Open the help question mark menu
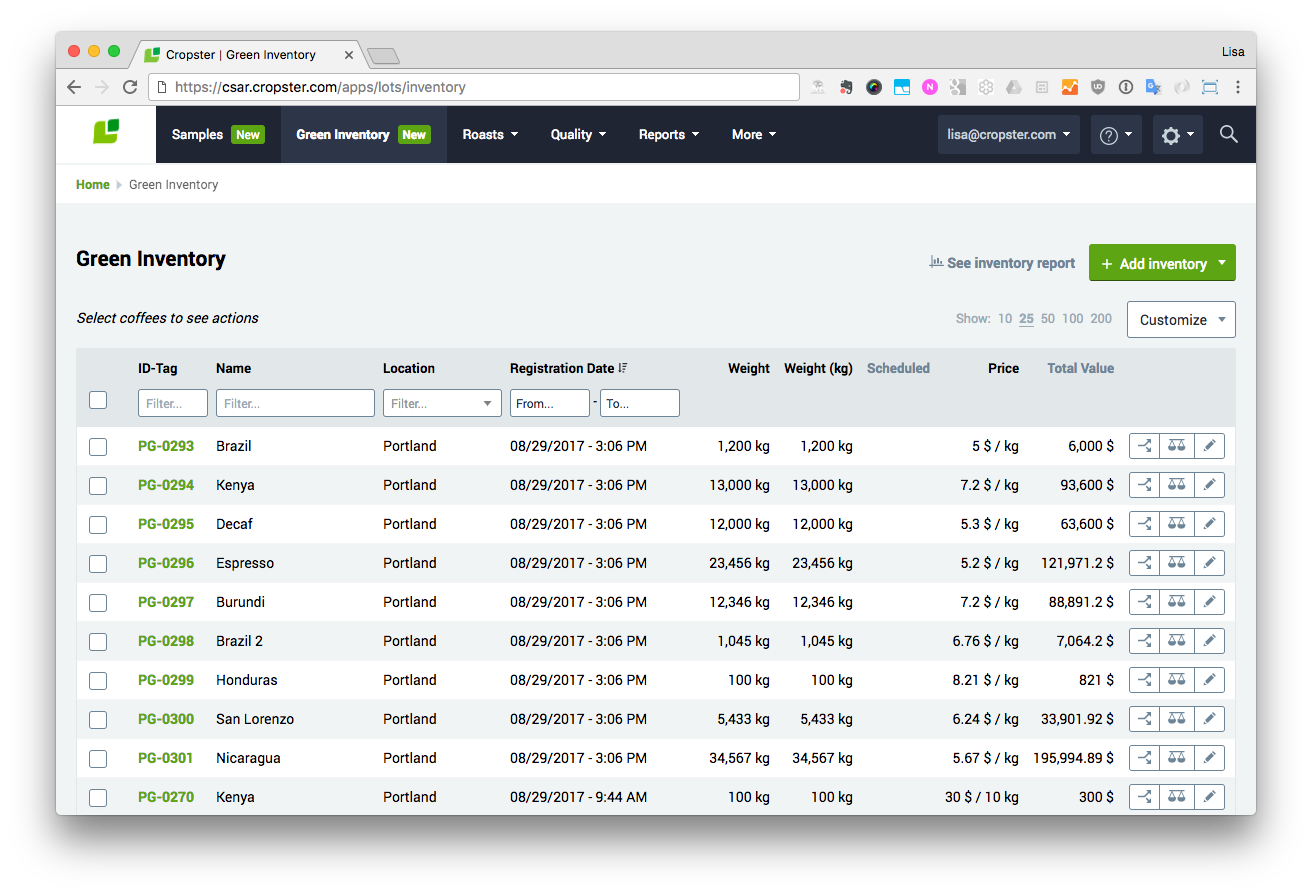This screenshot has width=1312, height=895. [1115, 135]
